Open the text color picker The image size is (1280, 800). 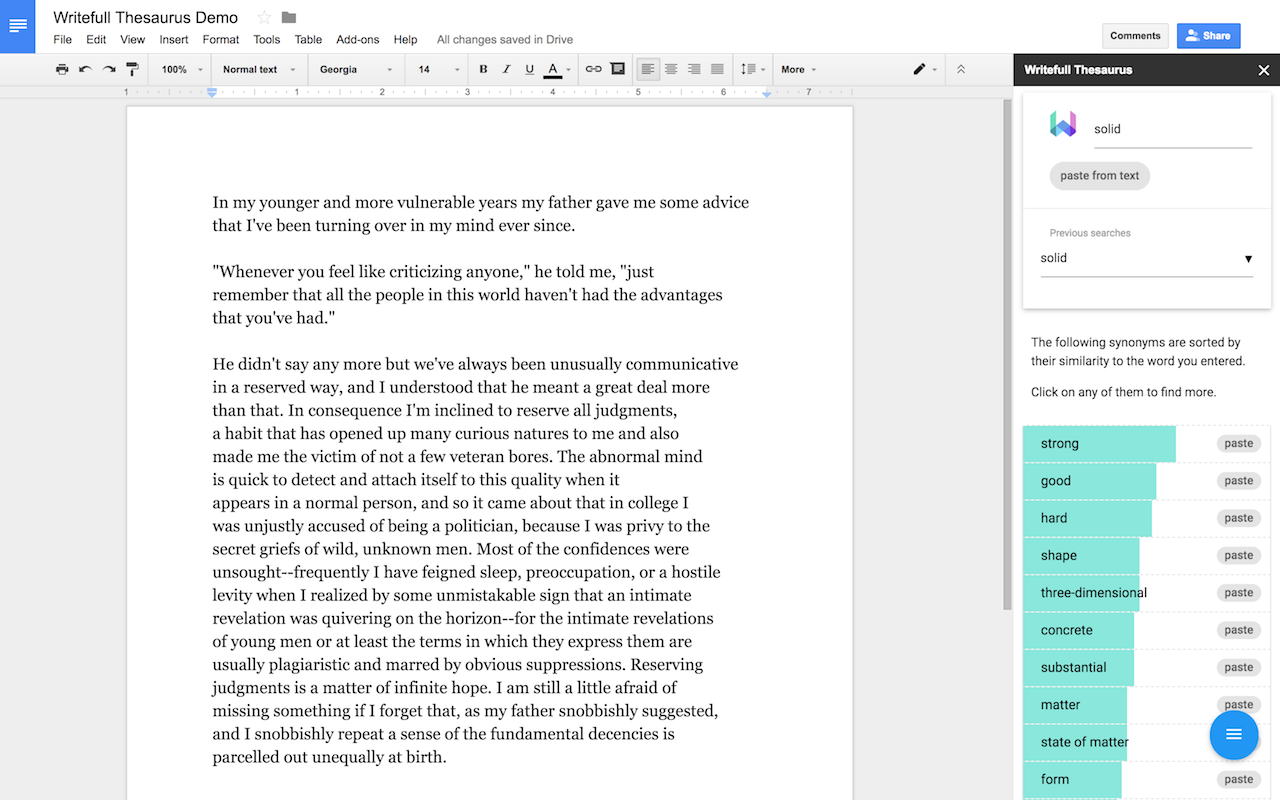[x=553, y=69]
